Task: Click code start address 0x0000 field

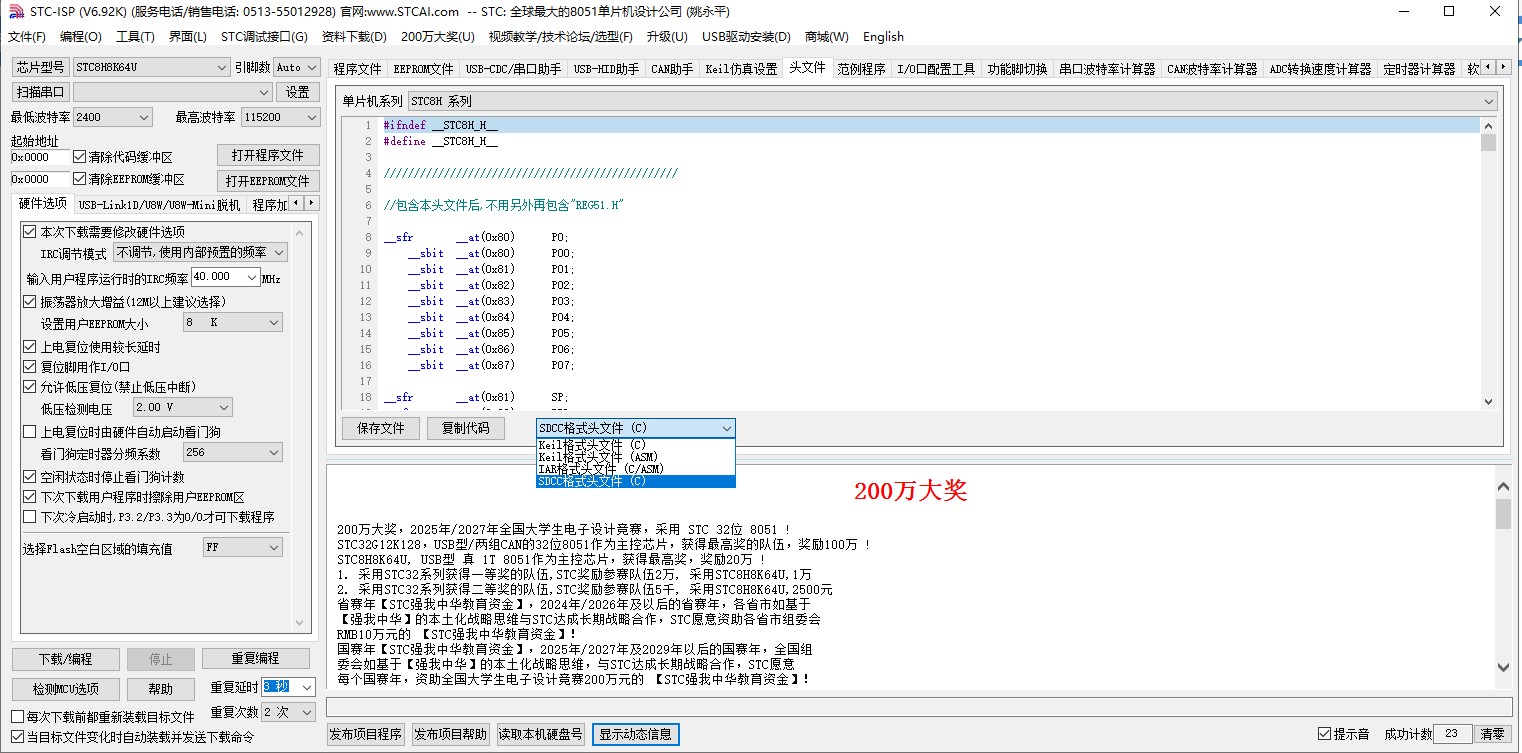Action: (40, 157)
